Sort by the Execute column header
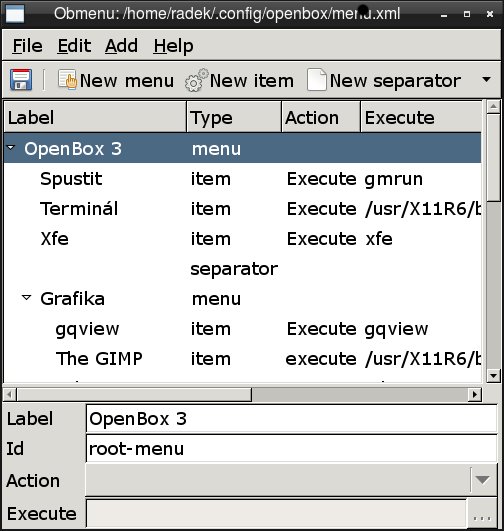 click(421, 118)
